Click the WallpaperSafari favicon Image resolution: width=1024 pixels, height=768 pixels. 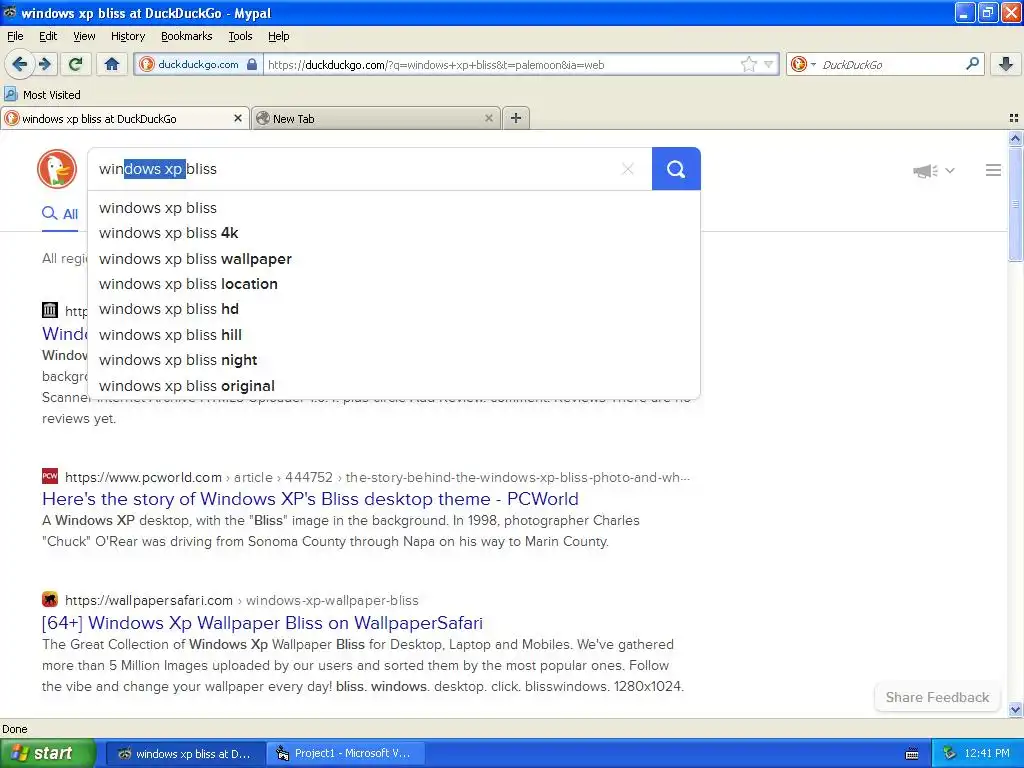click(50, 599)
